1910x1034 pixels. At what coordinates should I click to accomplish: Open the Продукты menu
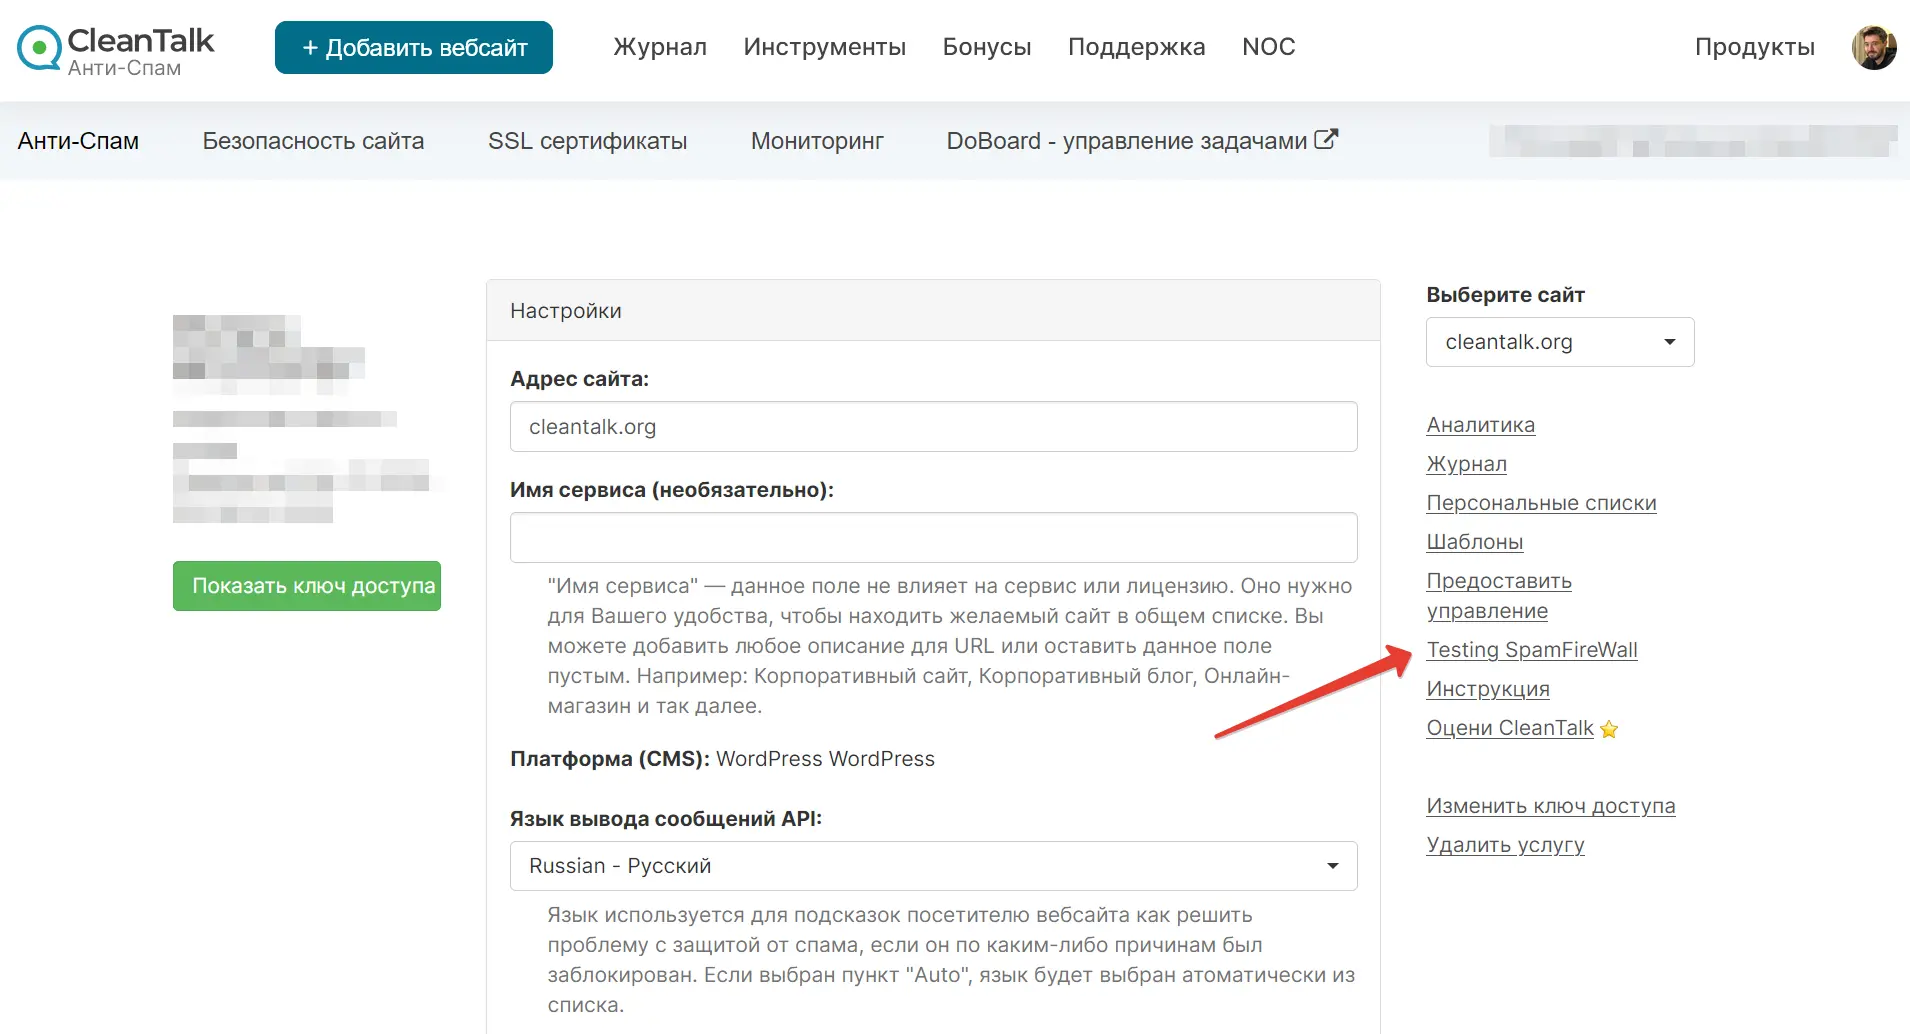pyautogui.click(x=1755, y=47)
